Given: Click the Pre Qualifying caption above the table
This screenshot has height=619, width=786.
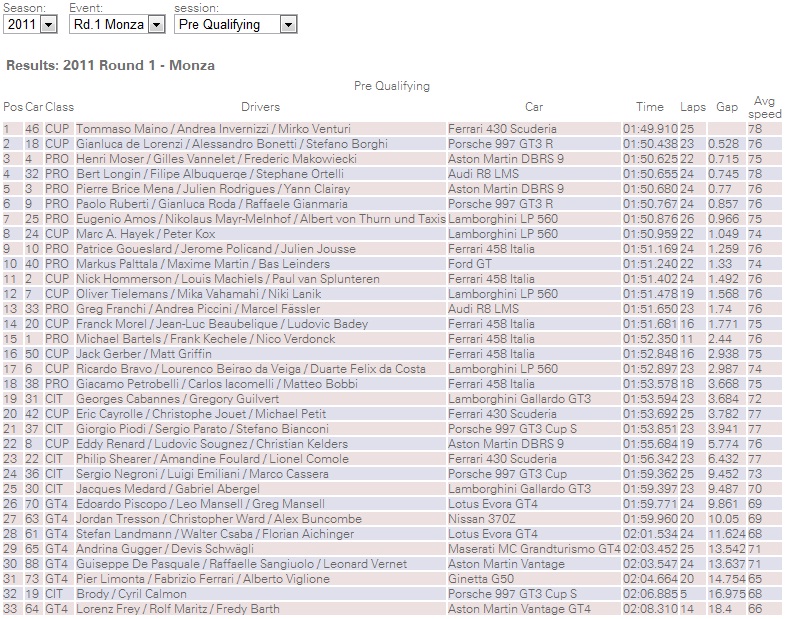Looking at the screenshot, I should click(x=392, y=86).
